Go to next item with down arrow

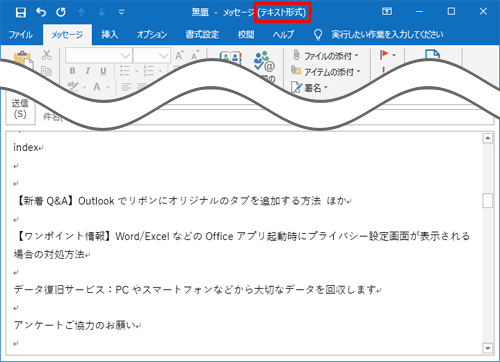[x=102, y=13]
